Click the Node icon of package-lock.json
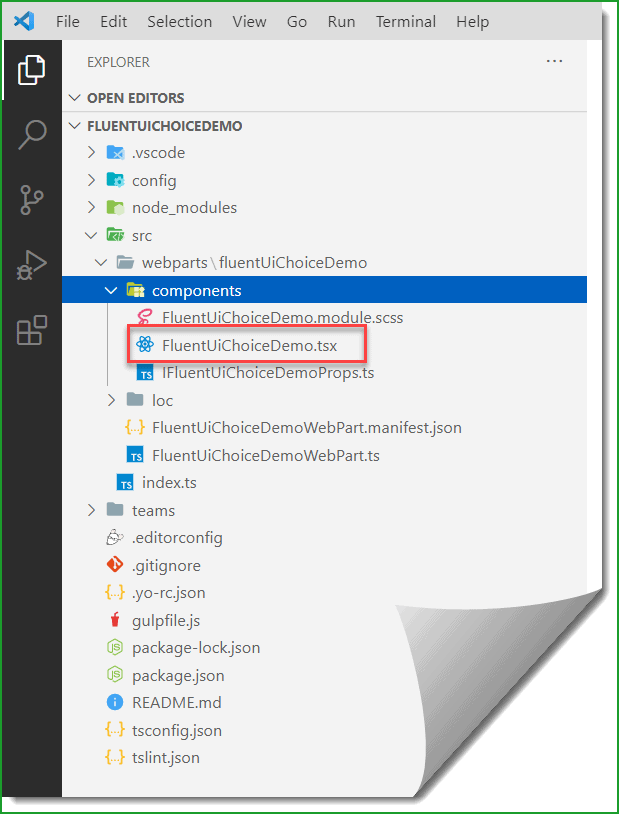 pyautogui.click(x=115, y=647)
